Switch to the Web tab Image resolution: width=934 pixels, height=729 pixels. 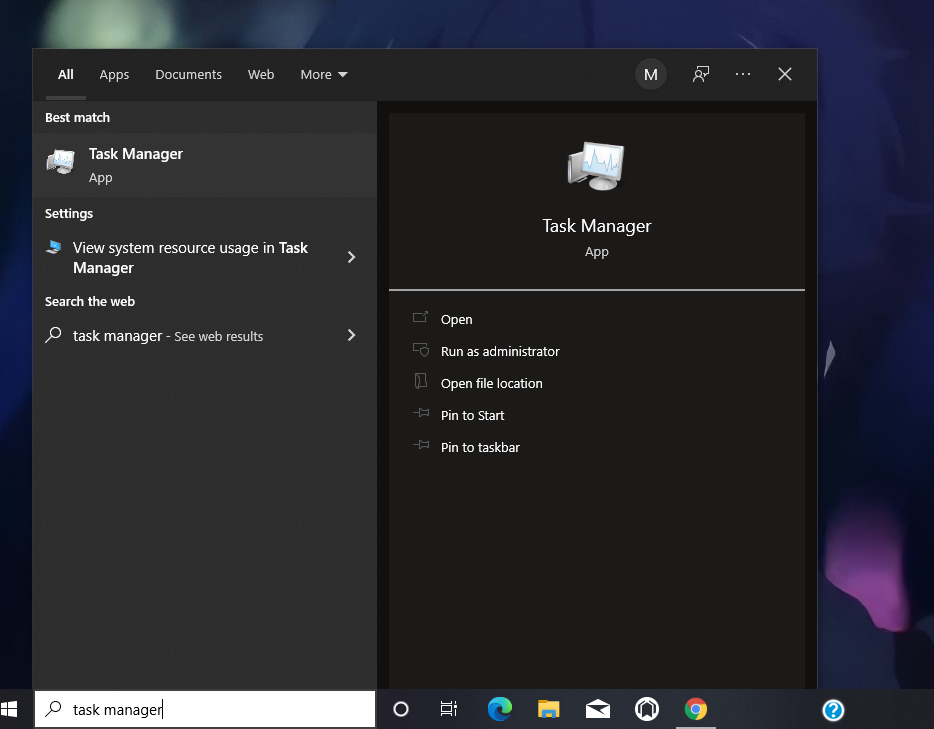tap(261, 74)
